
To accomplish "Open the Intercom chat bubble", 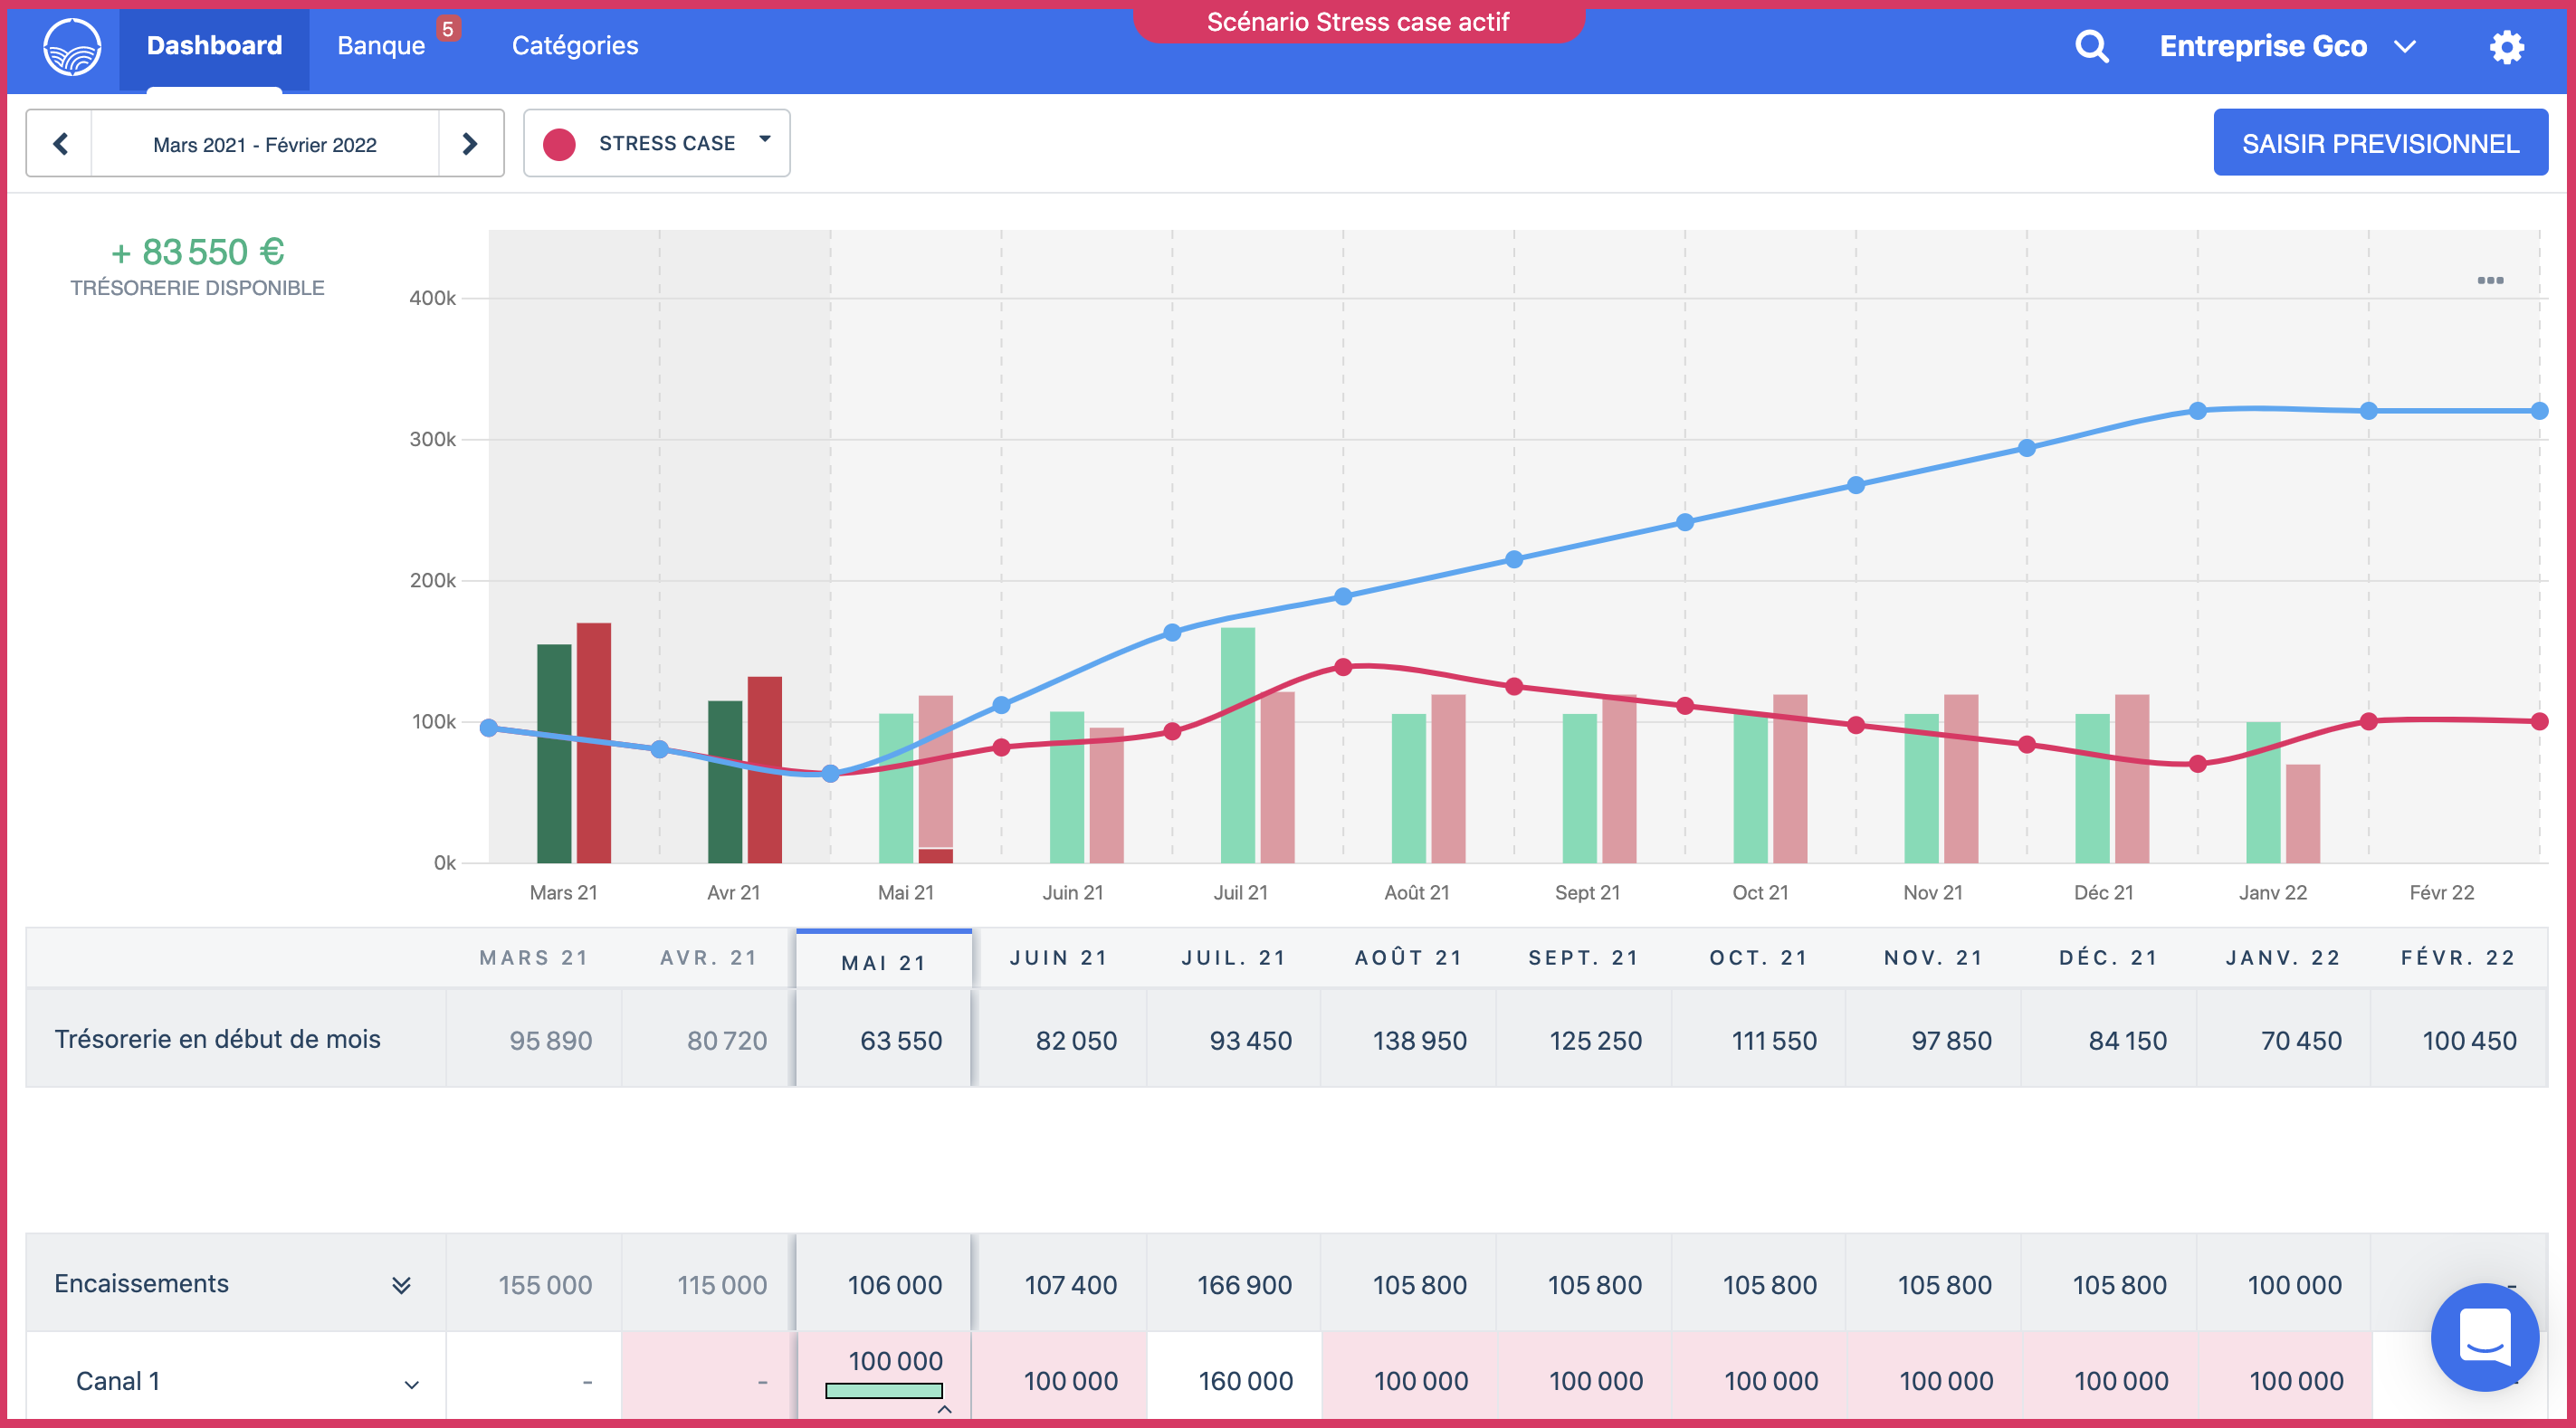I will [2486, 1338].
